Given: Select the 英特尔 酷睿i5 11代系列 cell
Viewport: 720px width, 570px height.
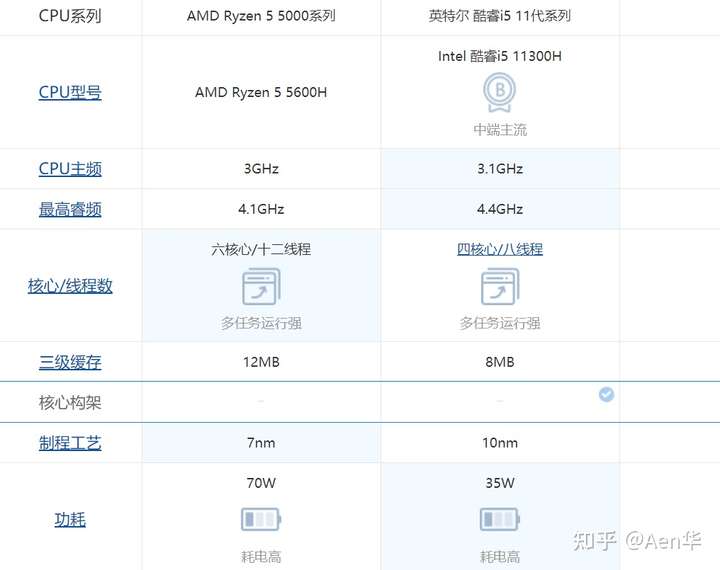Looking at the screenshot, I should click(x=500, y=16).
